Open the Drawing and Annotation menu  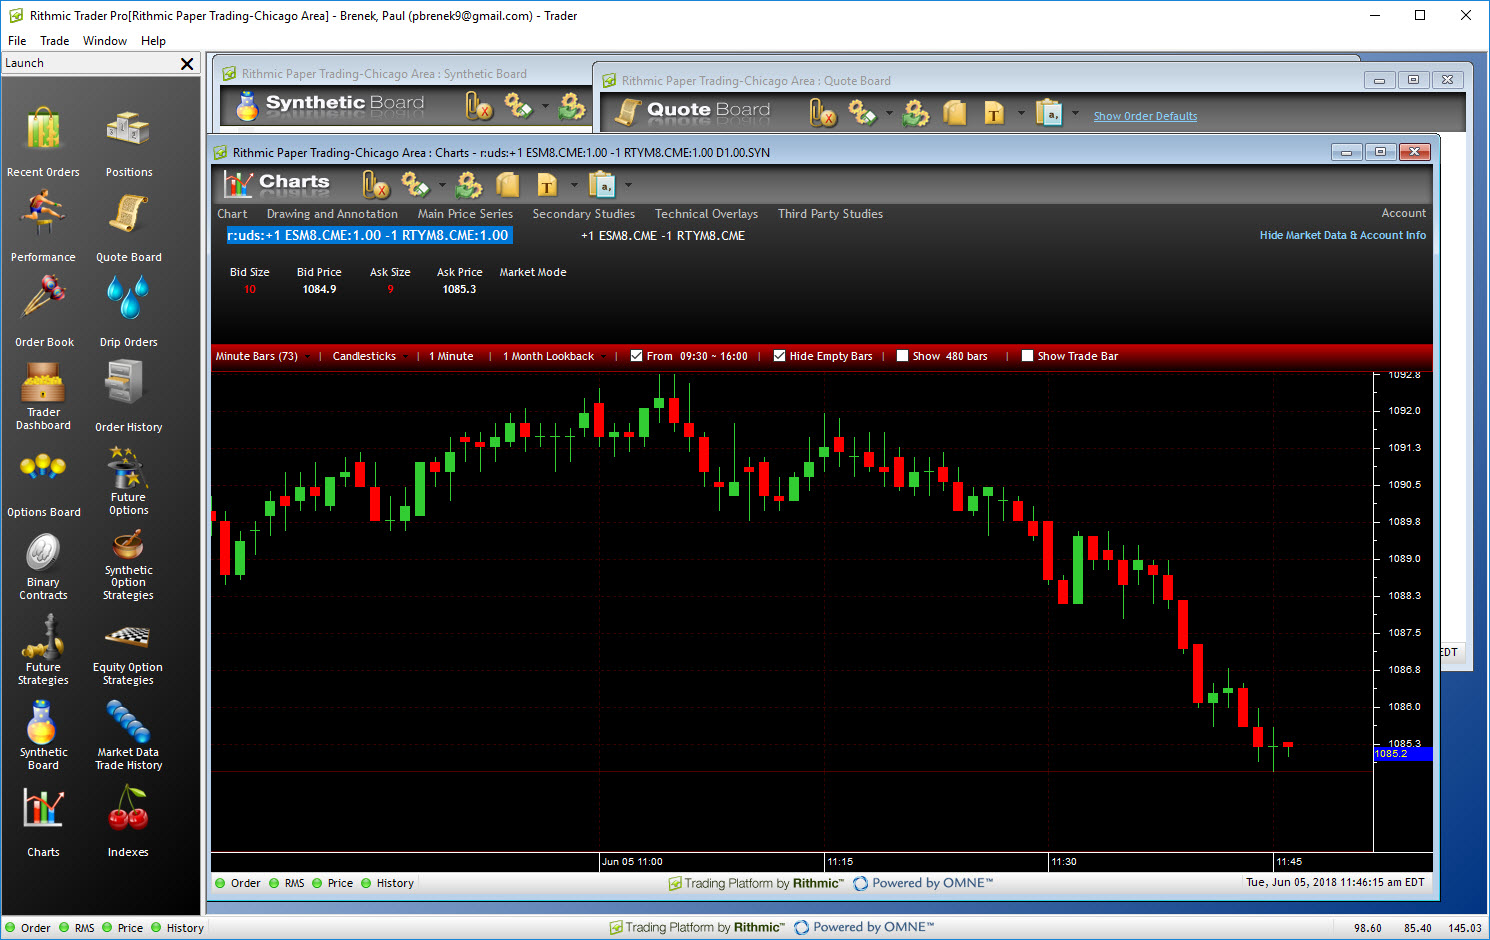click(332, 214)
